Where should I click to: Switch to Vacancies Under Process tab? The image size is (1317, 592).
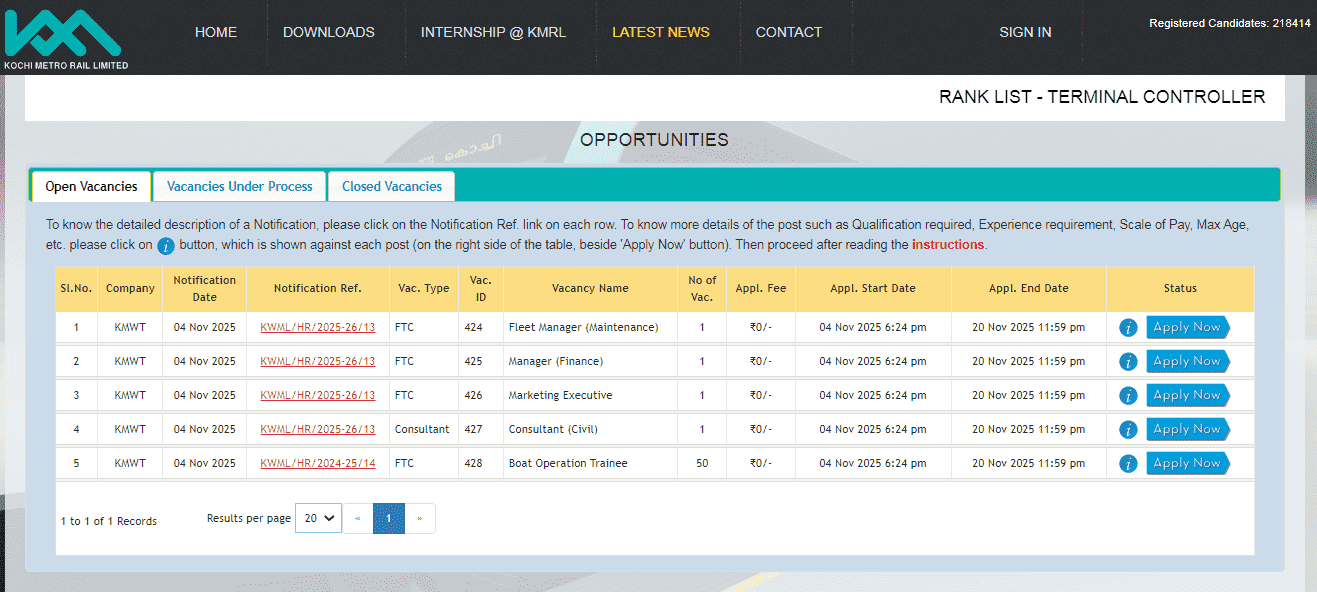[239, 187]
